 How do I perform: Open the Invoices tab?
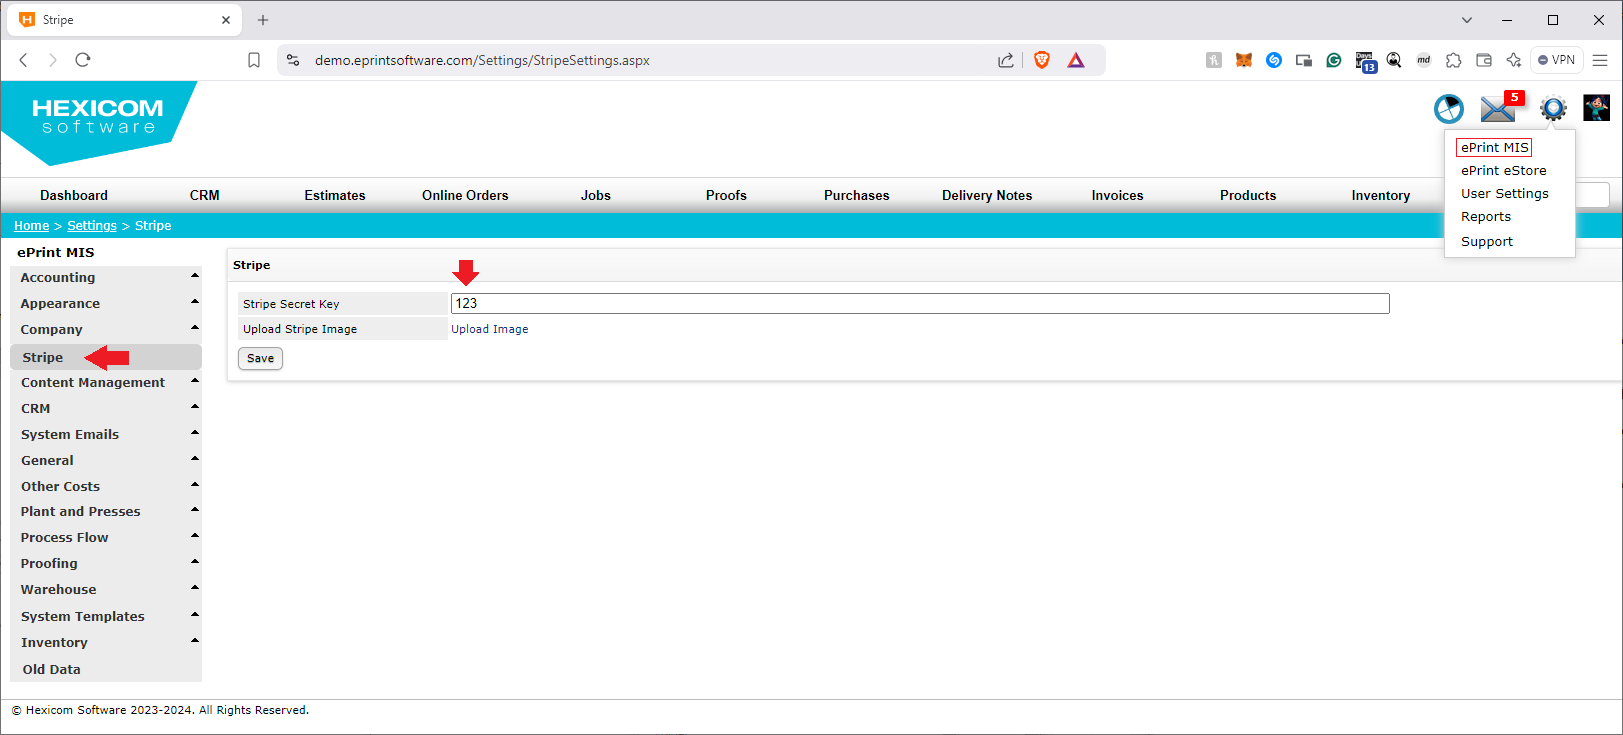pyautogui.click(x=1117, y=195)
